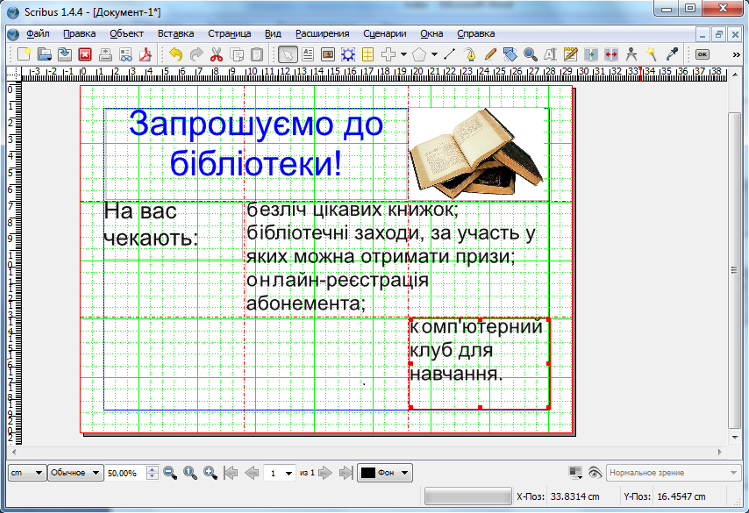
Task: Click the zoom out magnifier button
Action: tap(169, 473)
